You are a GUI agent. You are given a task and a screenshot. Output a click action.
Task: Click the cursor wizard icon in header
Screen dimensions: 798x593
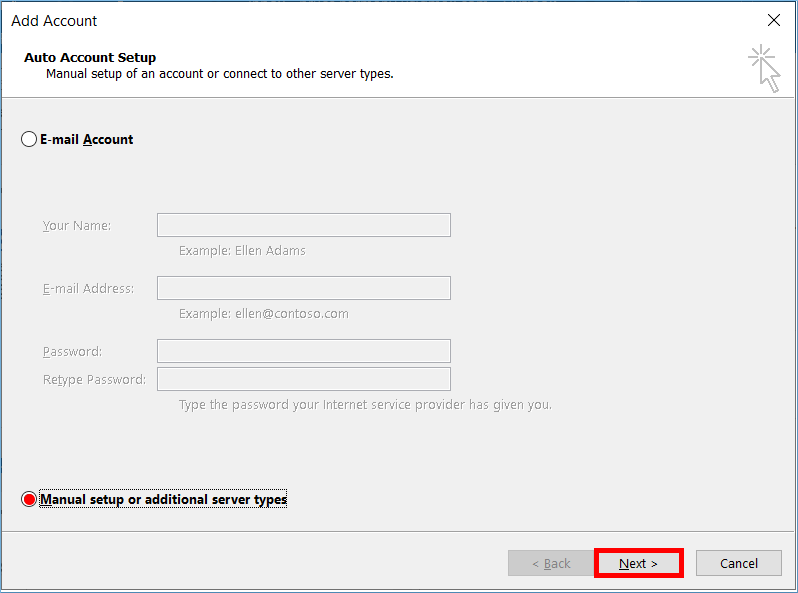click(764, 69)
